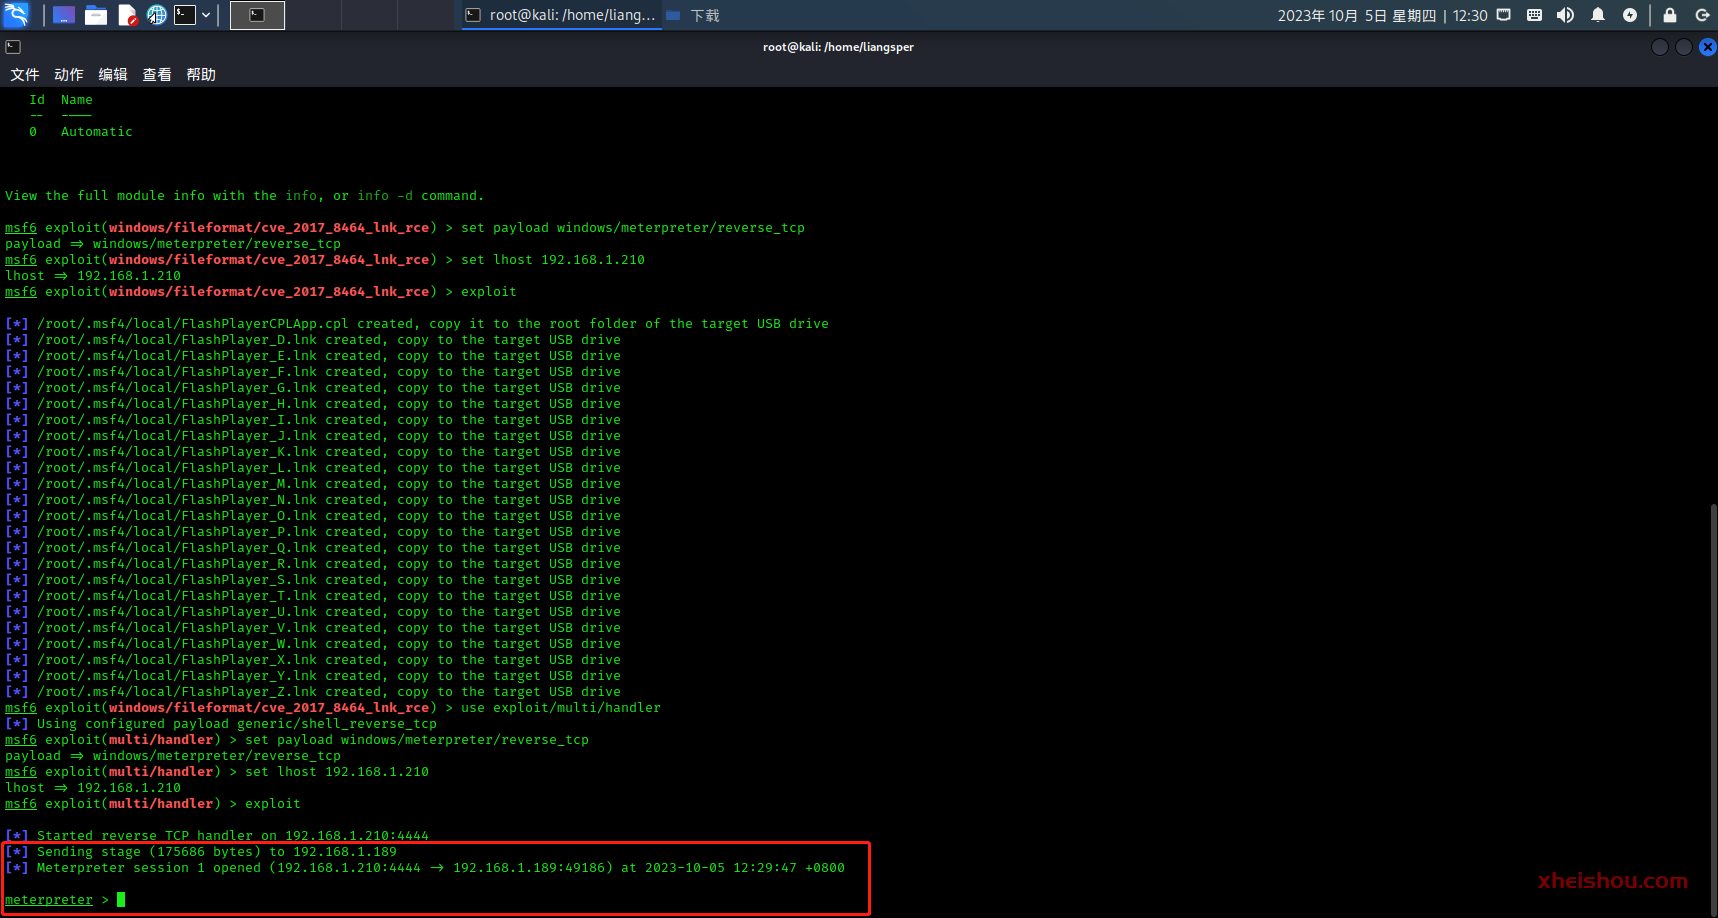
Task: Click the show desktop panel icon
Action: click(64, 15)
